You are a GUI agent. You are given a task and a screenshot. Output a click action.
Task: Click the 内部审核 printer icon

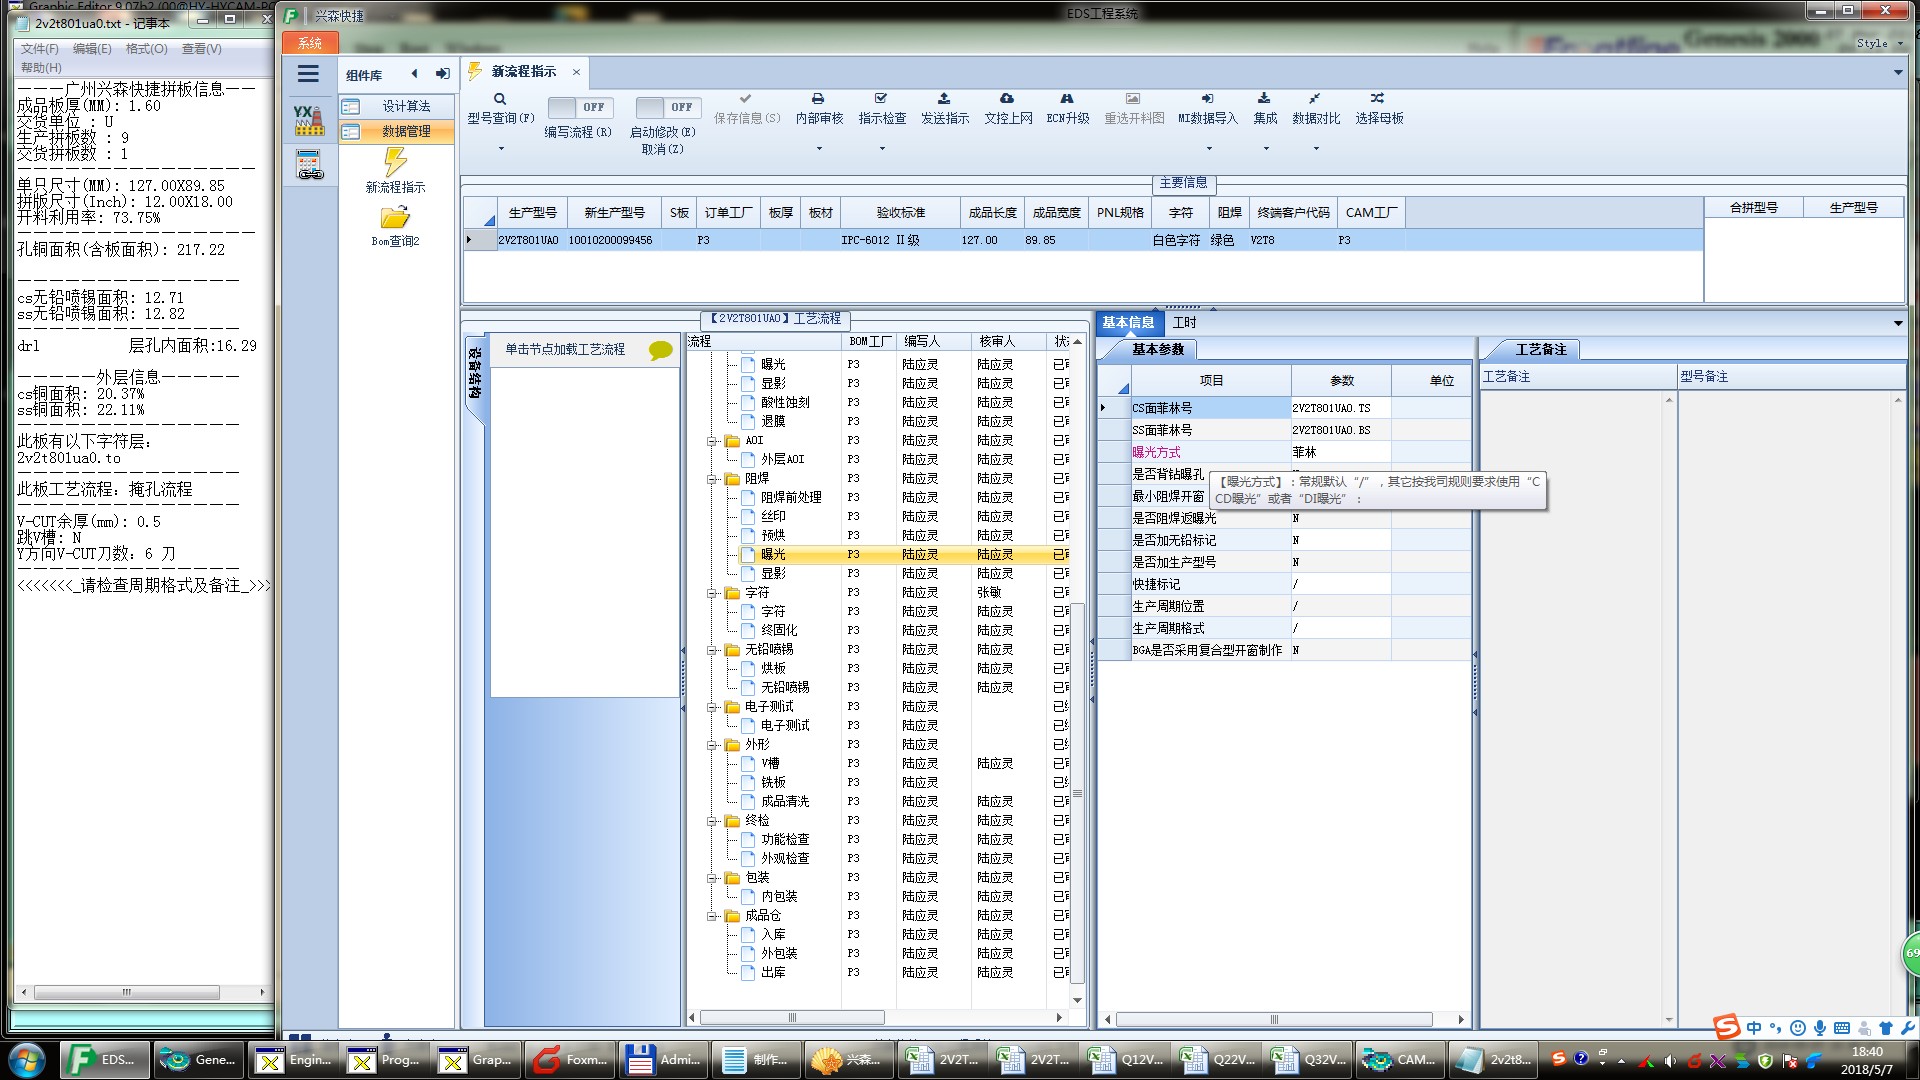pos(818,99)
